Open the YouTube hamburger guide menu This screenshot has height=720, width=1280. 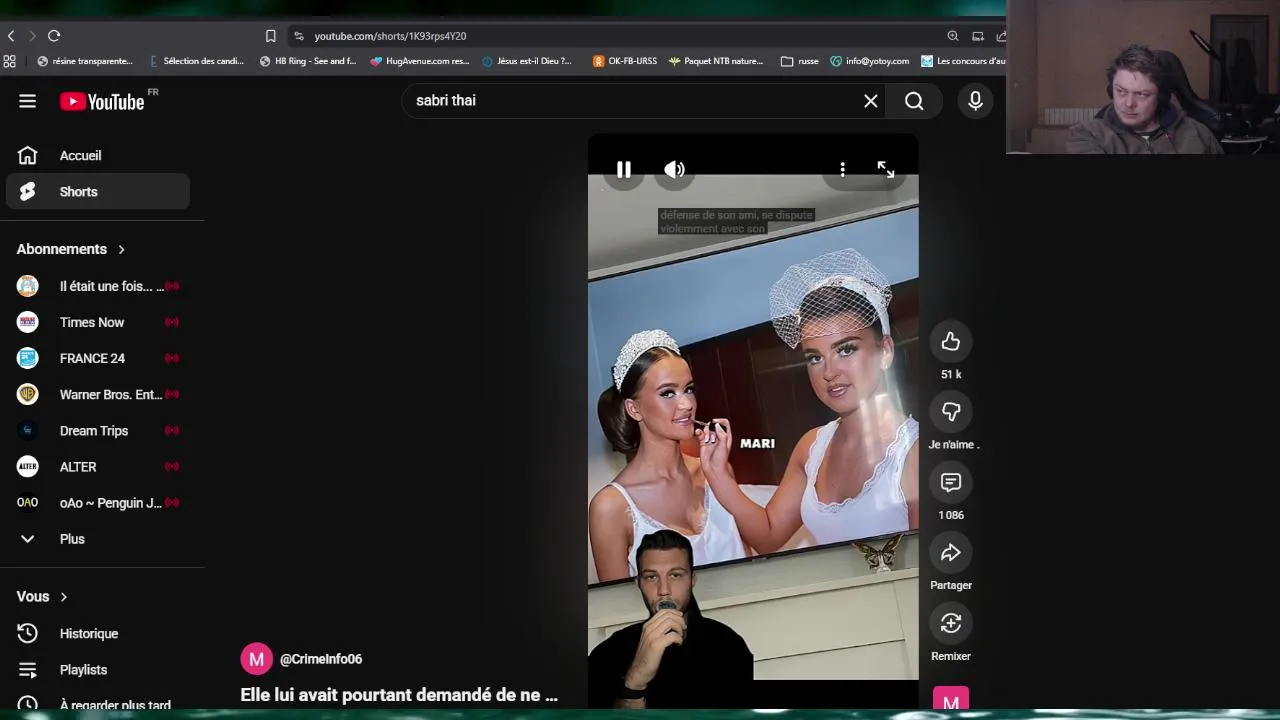click(27, 101)
